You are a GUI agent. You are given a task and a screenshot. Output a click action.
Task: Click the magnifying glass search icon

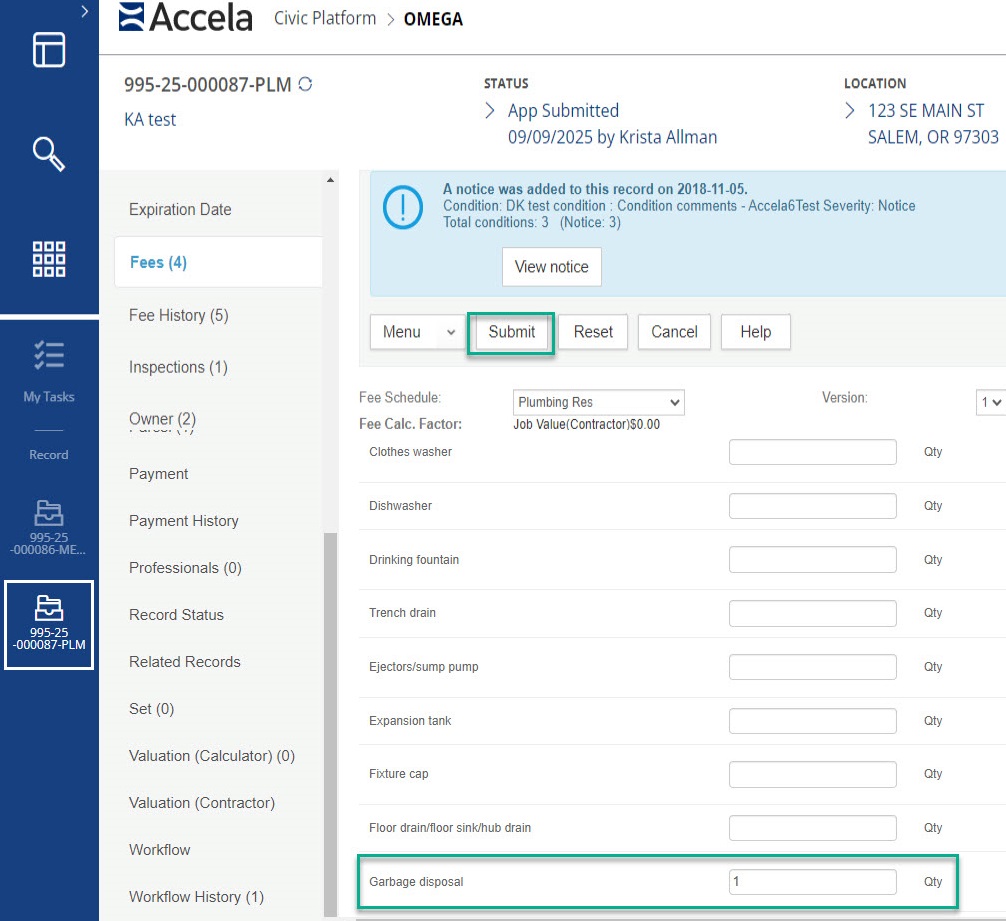click(48, 154)
